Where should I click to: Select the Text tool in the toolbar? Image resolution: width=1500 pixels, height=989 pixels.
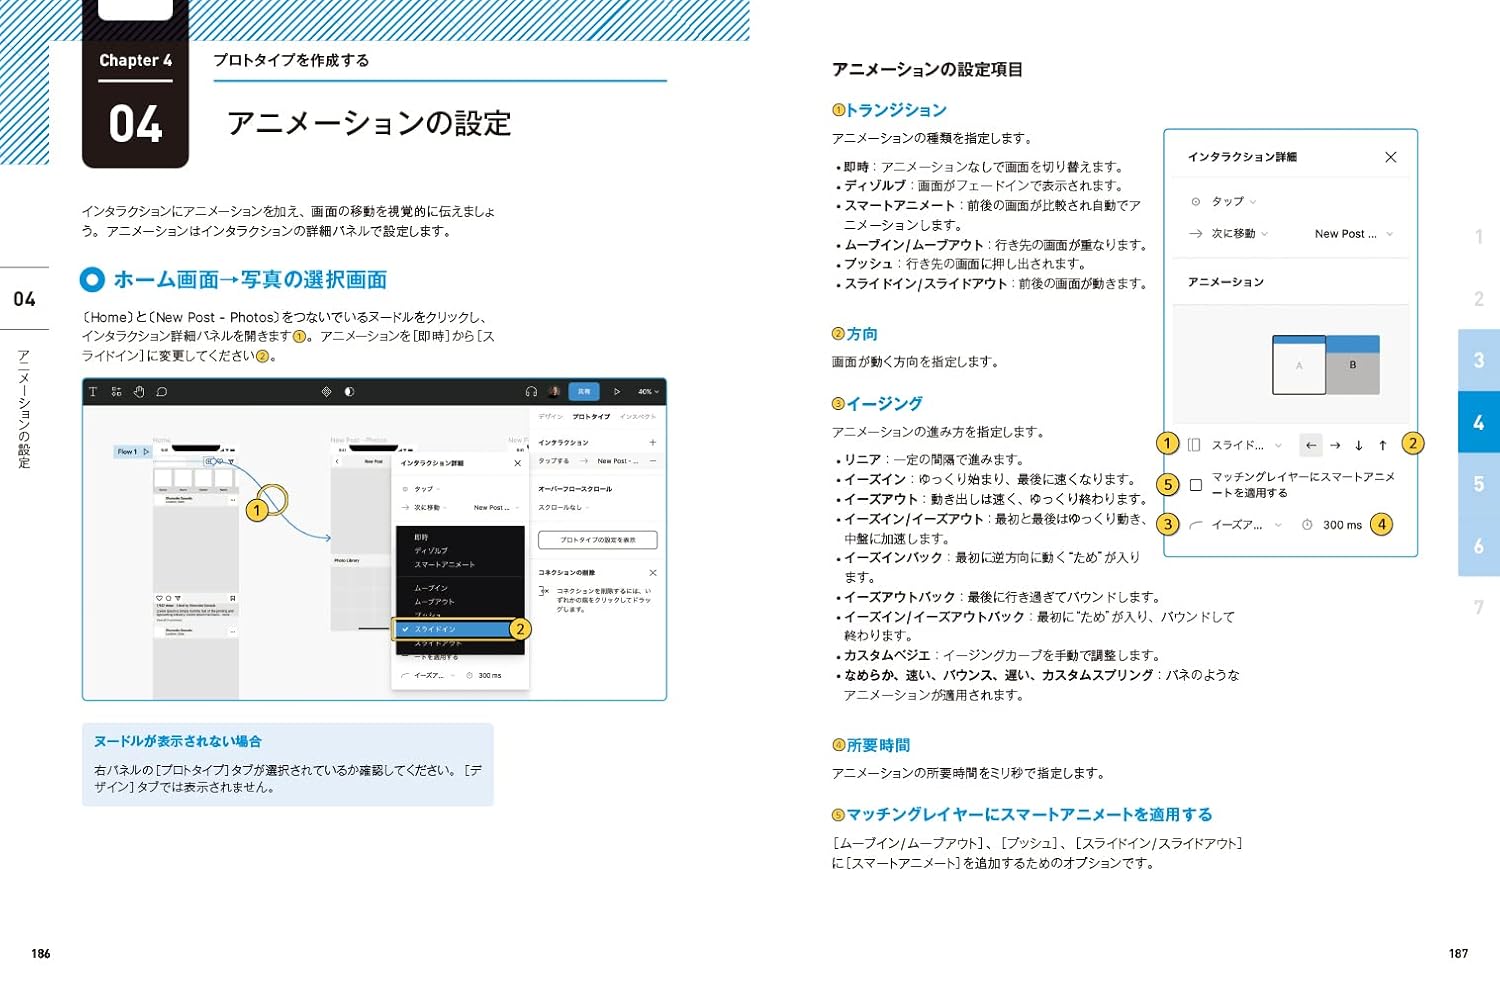point(93,392)
